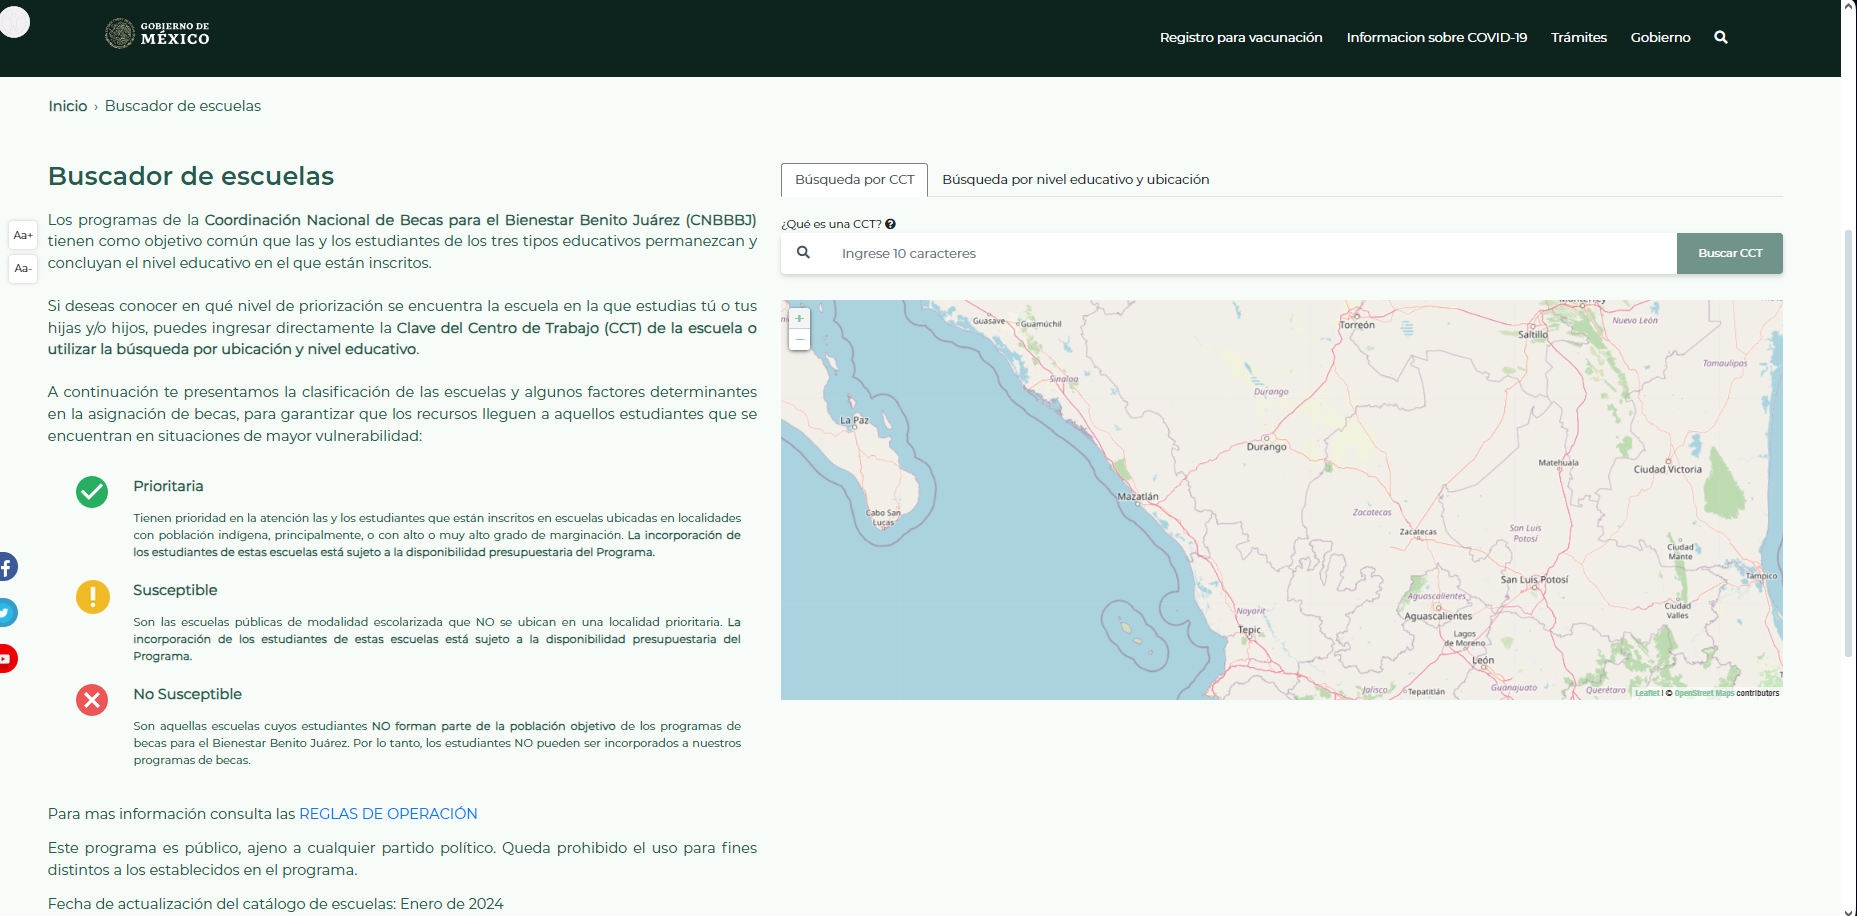This screenshot has height=916, width=1857.
Task: Open the Twitter share icon
Action: click(x=7, y=612)
